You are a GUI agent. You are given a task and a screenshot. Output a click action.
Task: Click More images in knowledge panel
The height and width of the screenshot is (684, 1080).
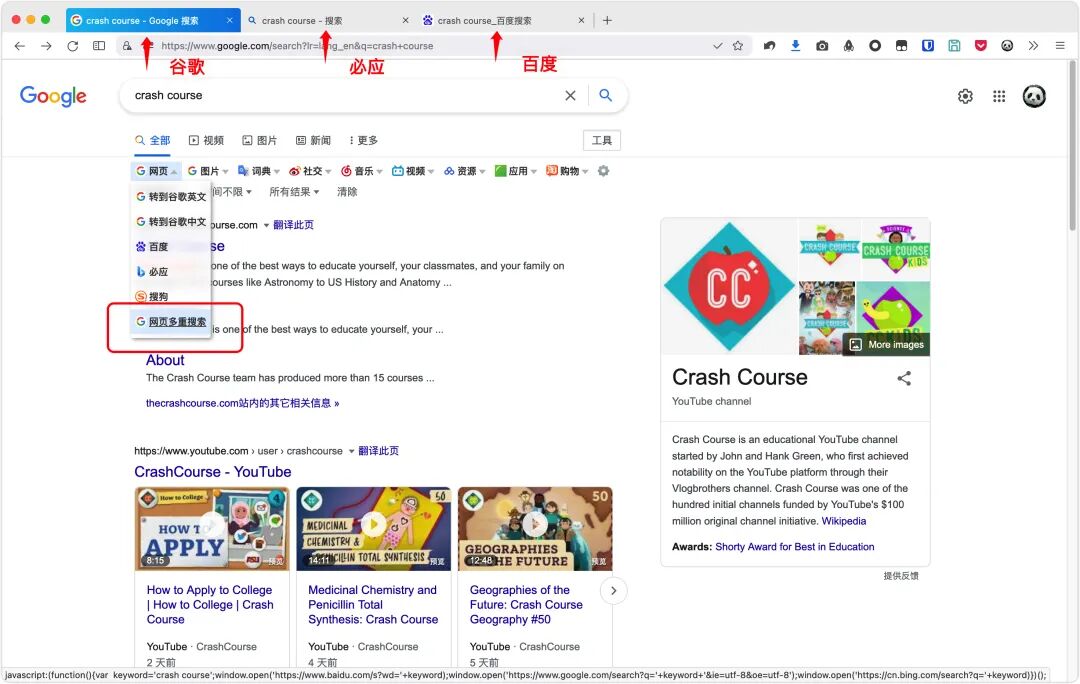click(887, 344)
